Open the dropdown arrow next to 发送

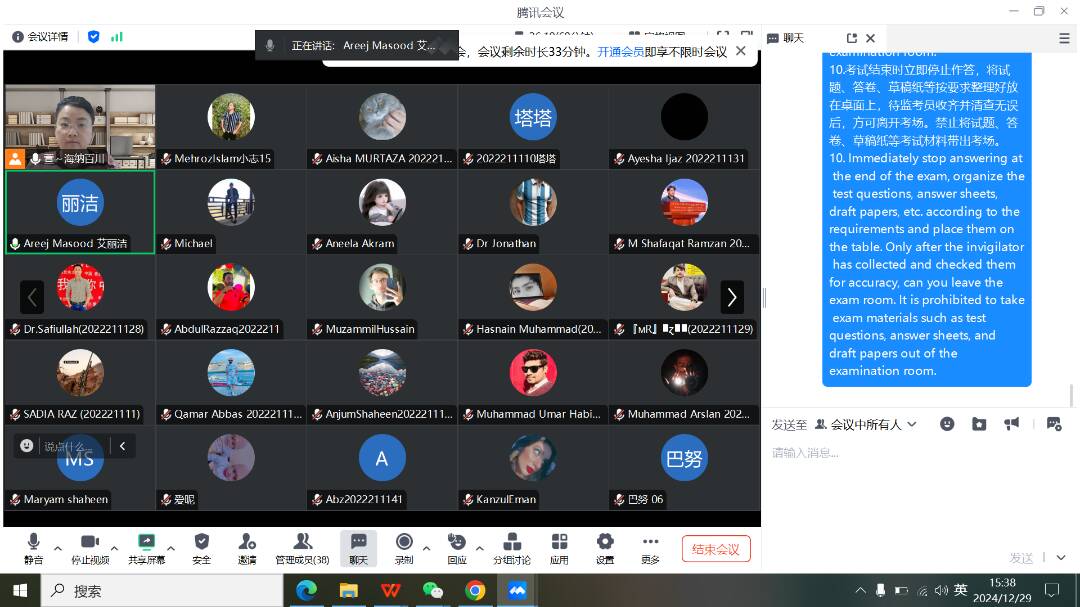[1061, 558]
